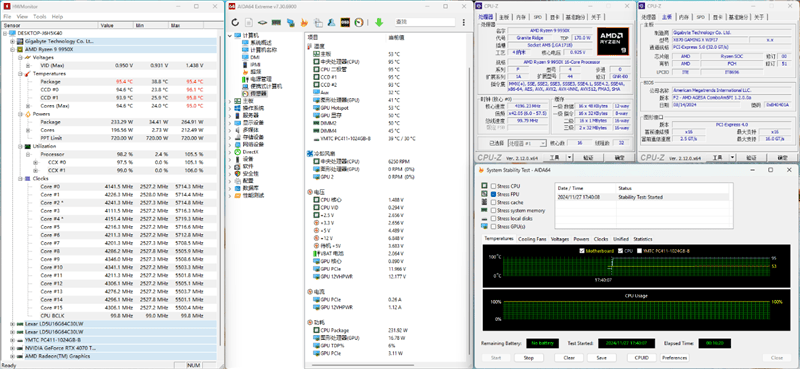Click the 超频 flame icon in AIDA64 tree
The width and height of the screenshot is (800, 369).
click(x=245, y=72)
